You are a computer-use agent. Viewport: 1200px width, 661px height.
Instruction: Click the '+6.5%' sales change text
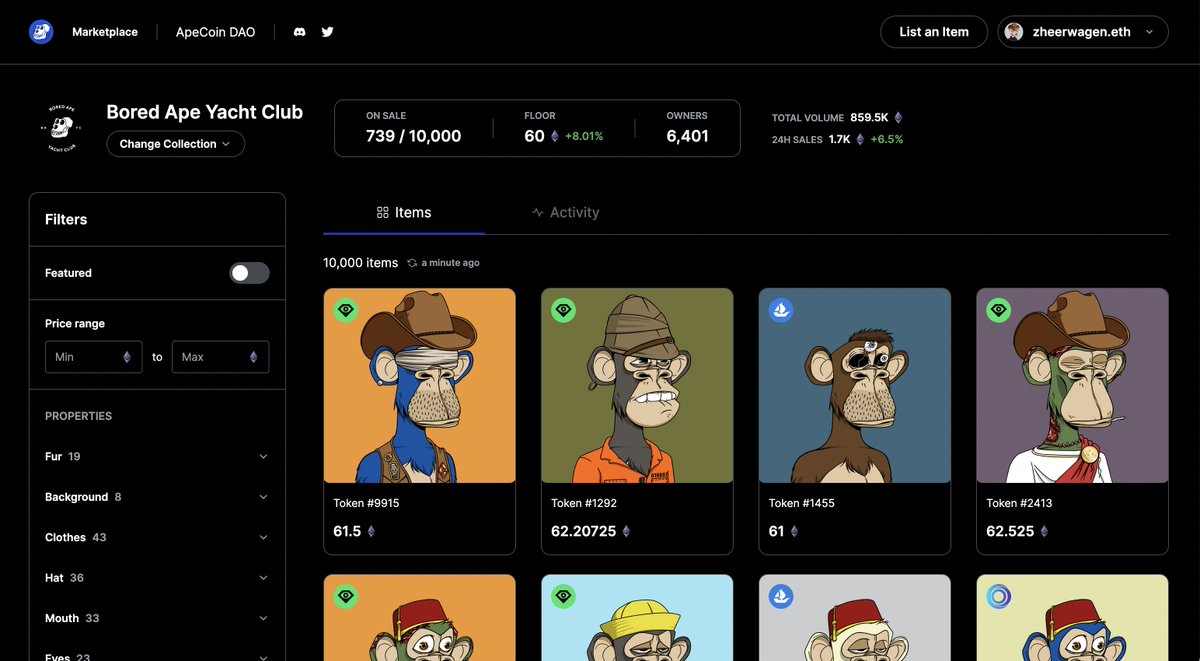[x=886, y=139]
